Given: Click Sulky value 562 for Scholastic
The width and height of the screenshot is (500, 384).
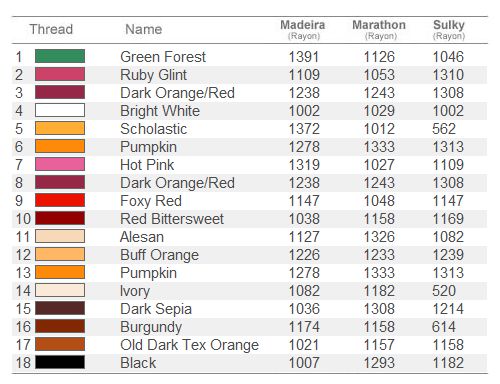Looking at the screenshot, I should coord(444,129).
